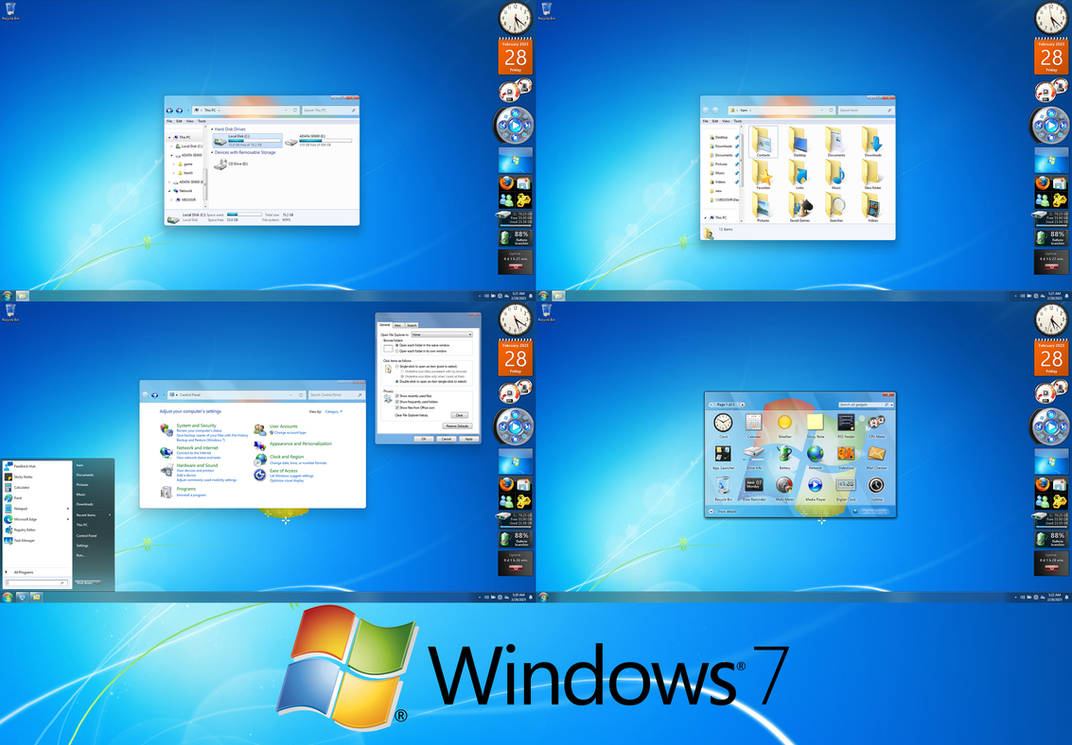The width and height of the screenshot is (1072, 745).
Task: Expand the Recent Items submenu in the Start menu
Action: (x=109, y=515)
